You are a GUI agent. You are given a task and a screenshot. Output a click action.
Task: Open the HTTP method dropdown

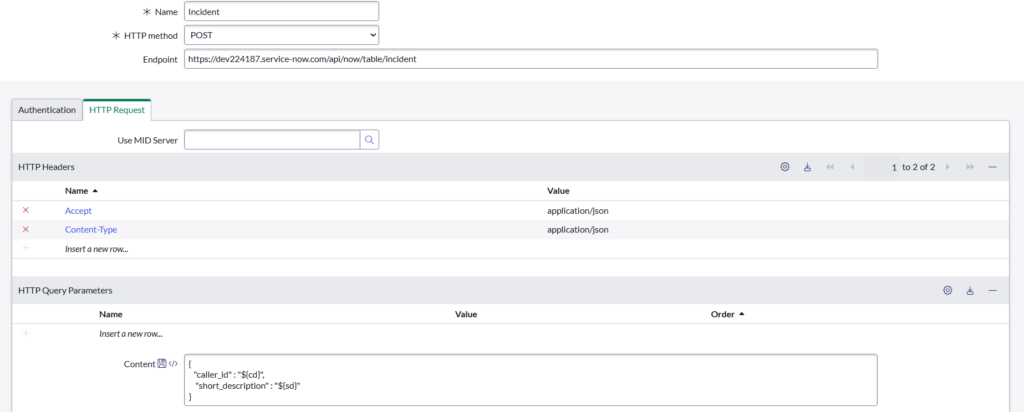282,35
